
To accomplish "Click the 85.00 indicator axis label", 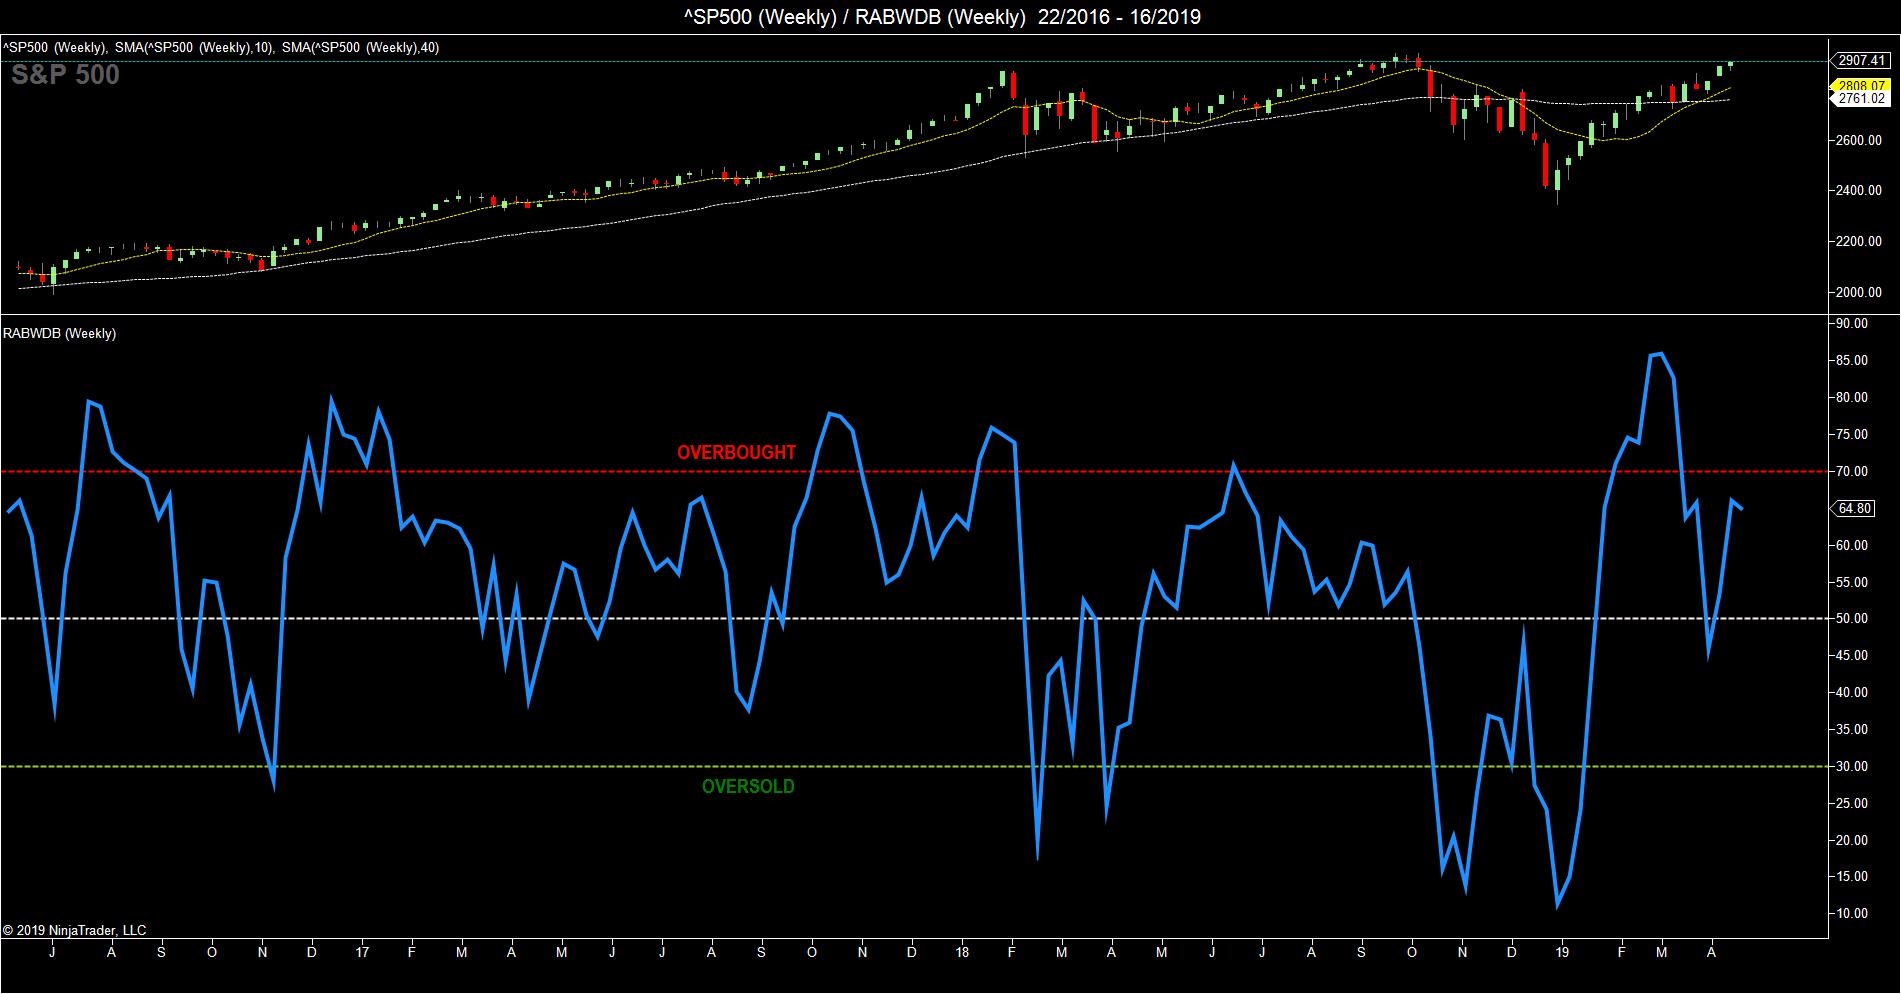I will [x=1853, y=361].
